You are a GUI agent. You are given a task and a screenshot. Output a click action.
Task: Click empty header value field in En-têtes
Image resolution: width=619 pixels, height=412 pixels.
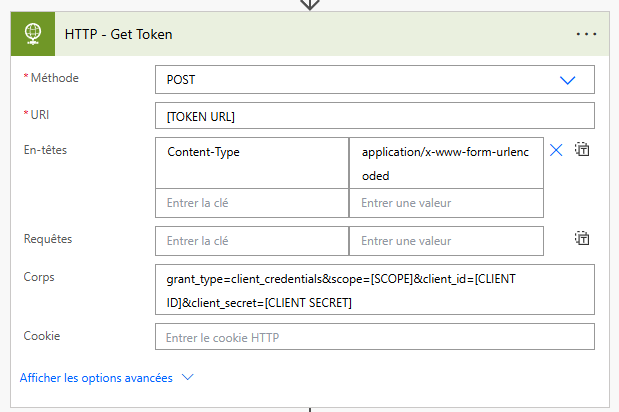tap(446, 203)
